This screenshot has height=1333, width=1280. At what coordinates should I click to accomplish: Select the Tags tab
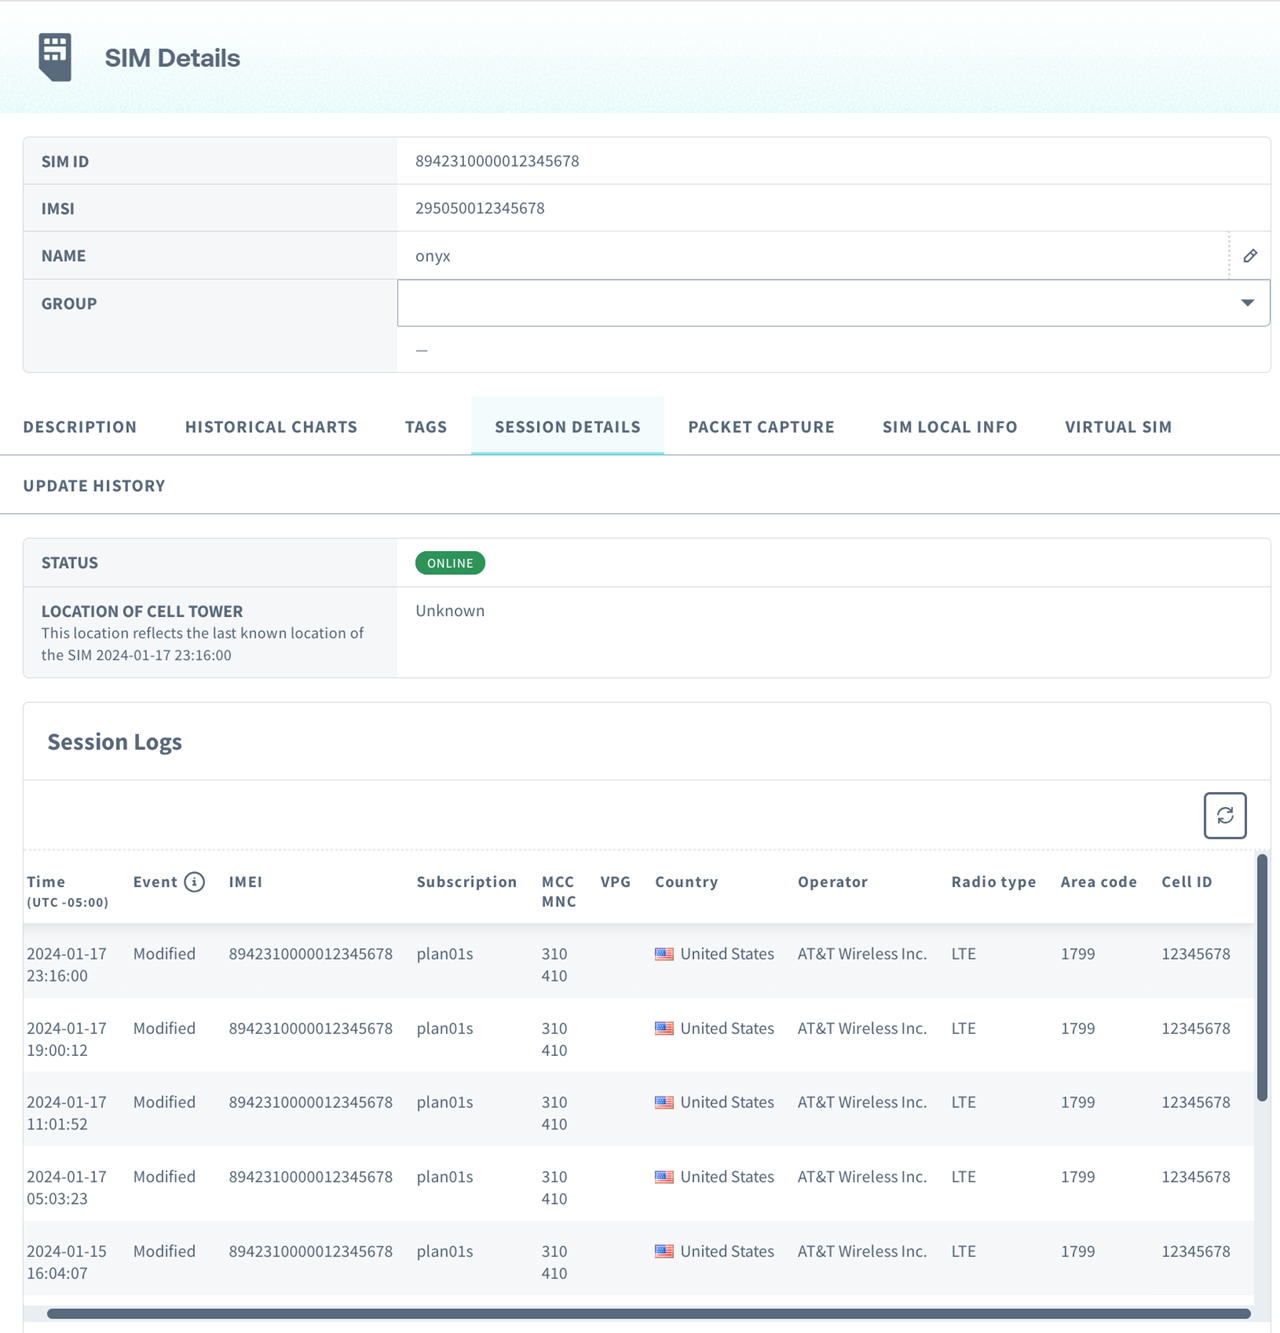click(426, 427)
